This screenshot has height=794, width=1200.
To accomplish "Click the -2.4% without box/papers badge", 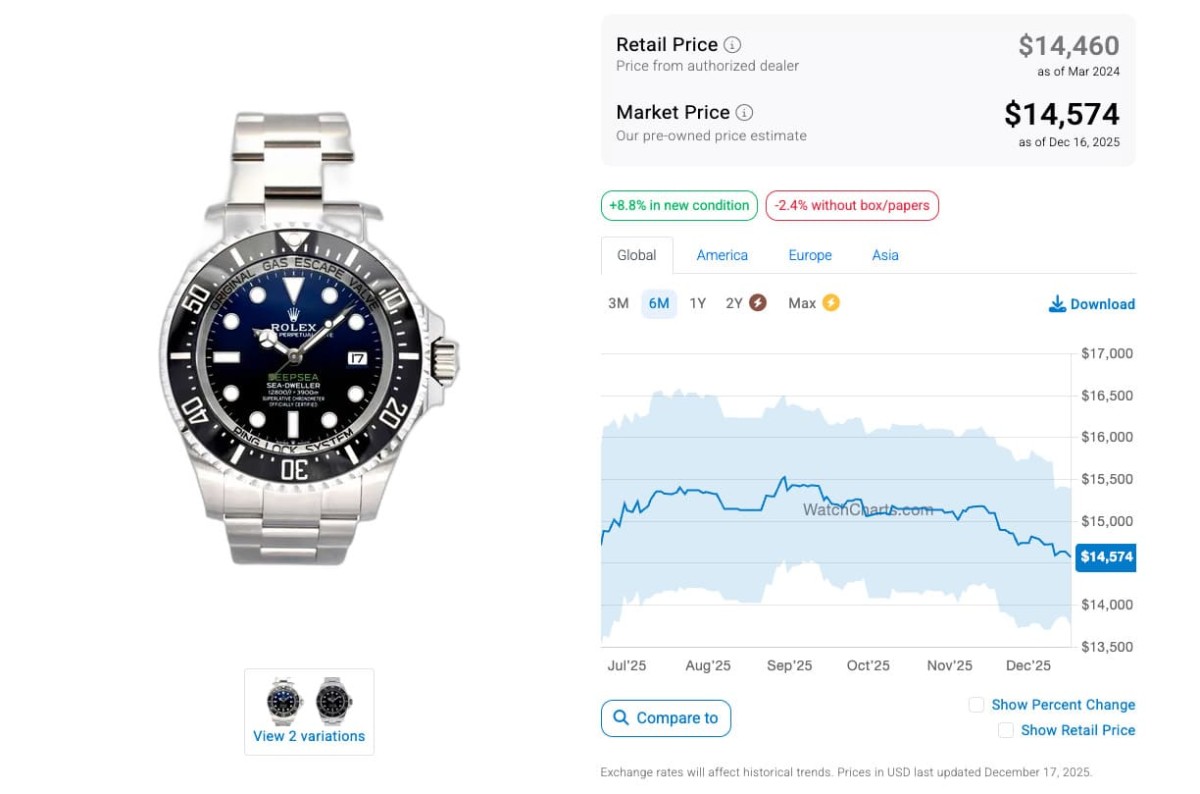I will [852, 206].
